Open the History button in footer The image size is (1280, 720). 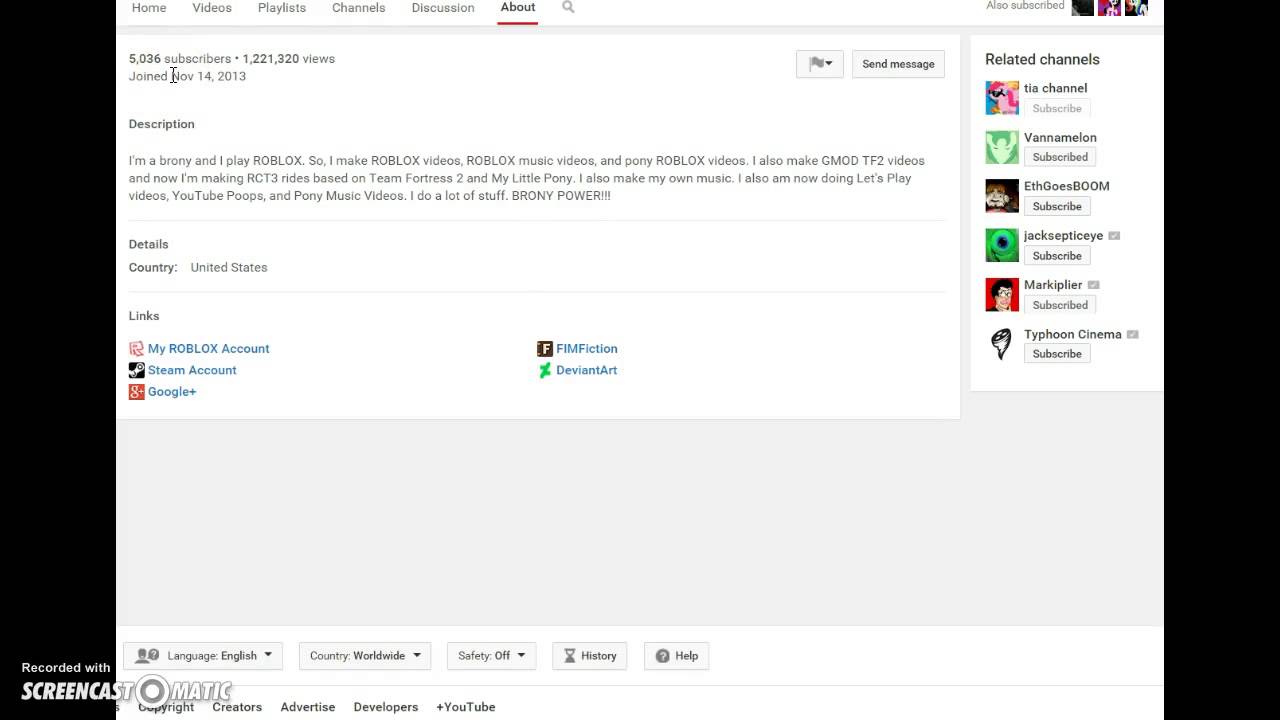tap(590, 656)
